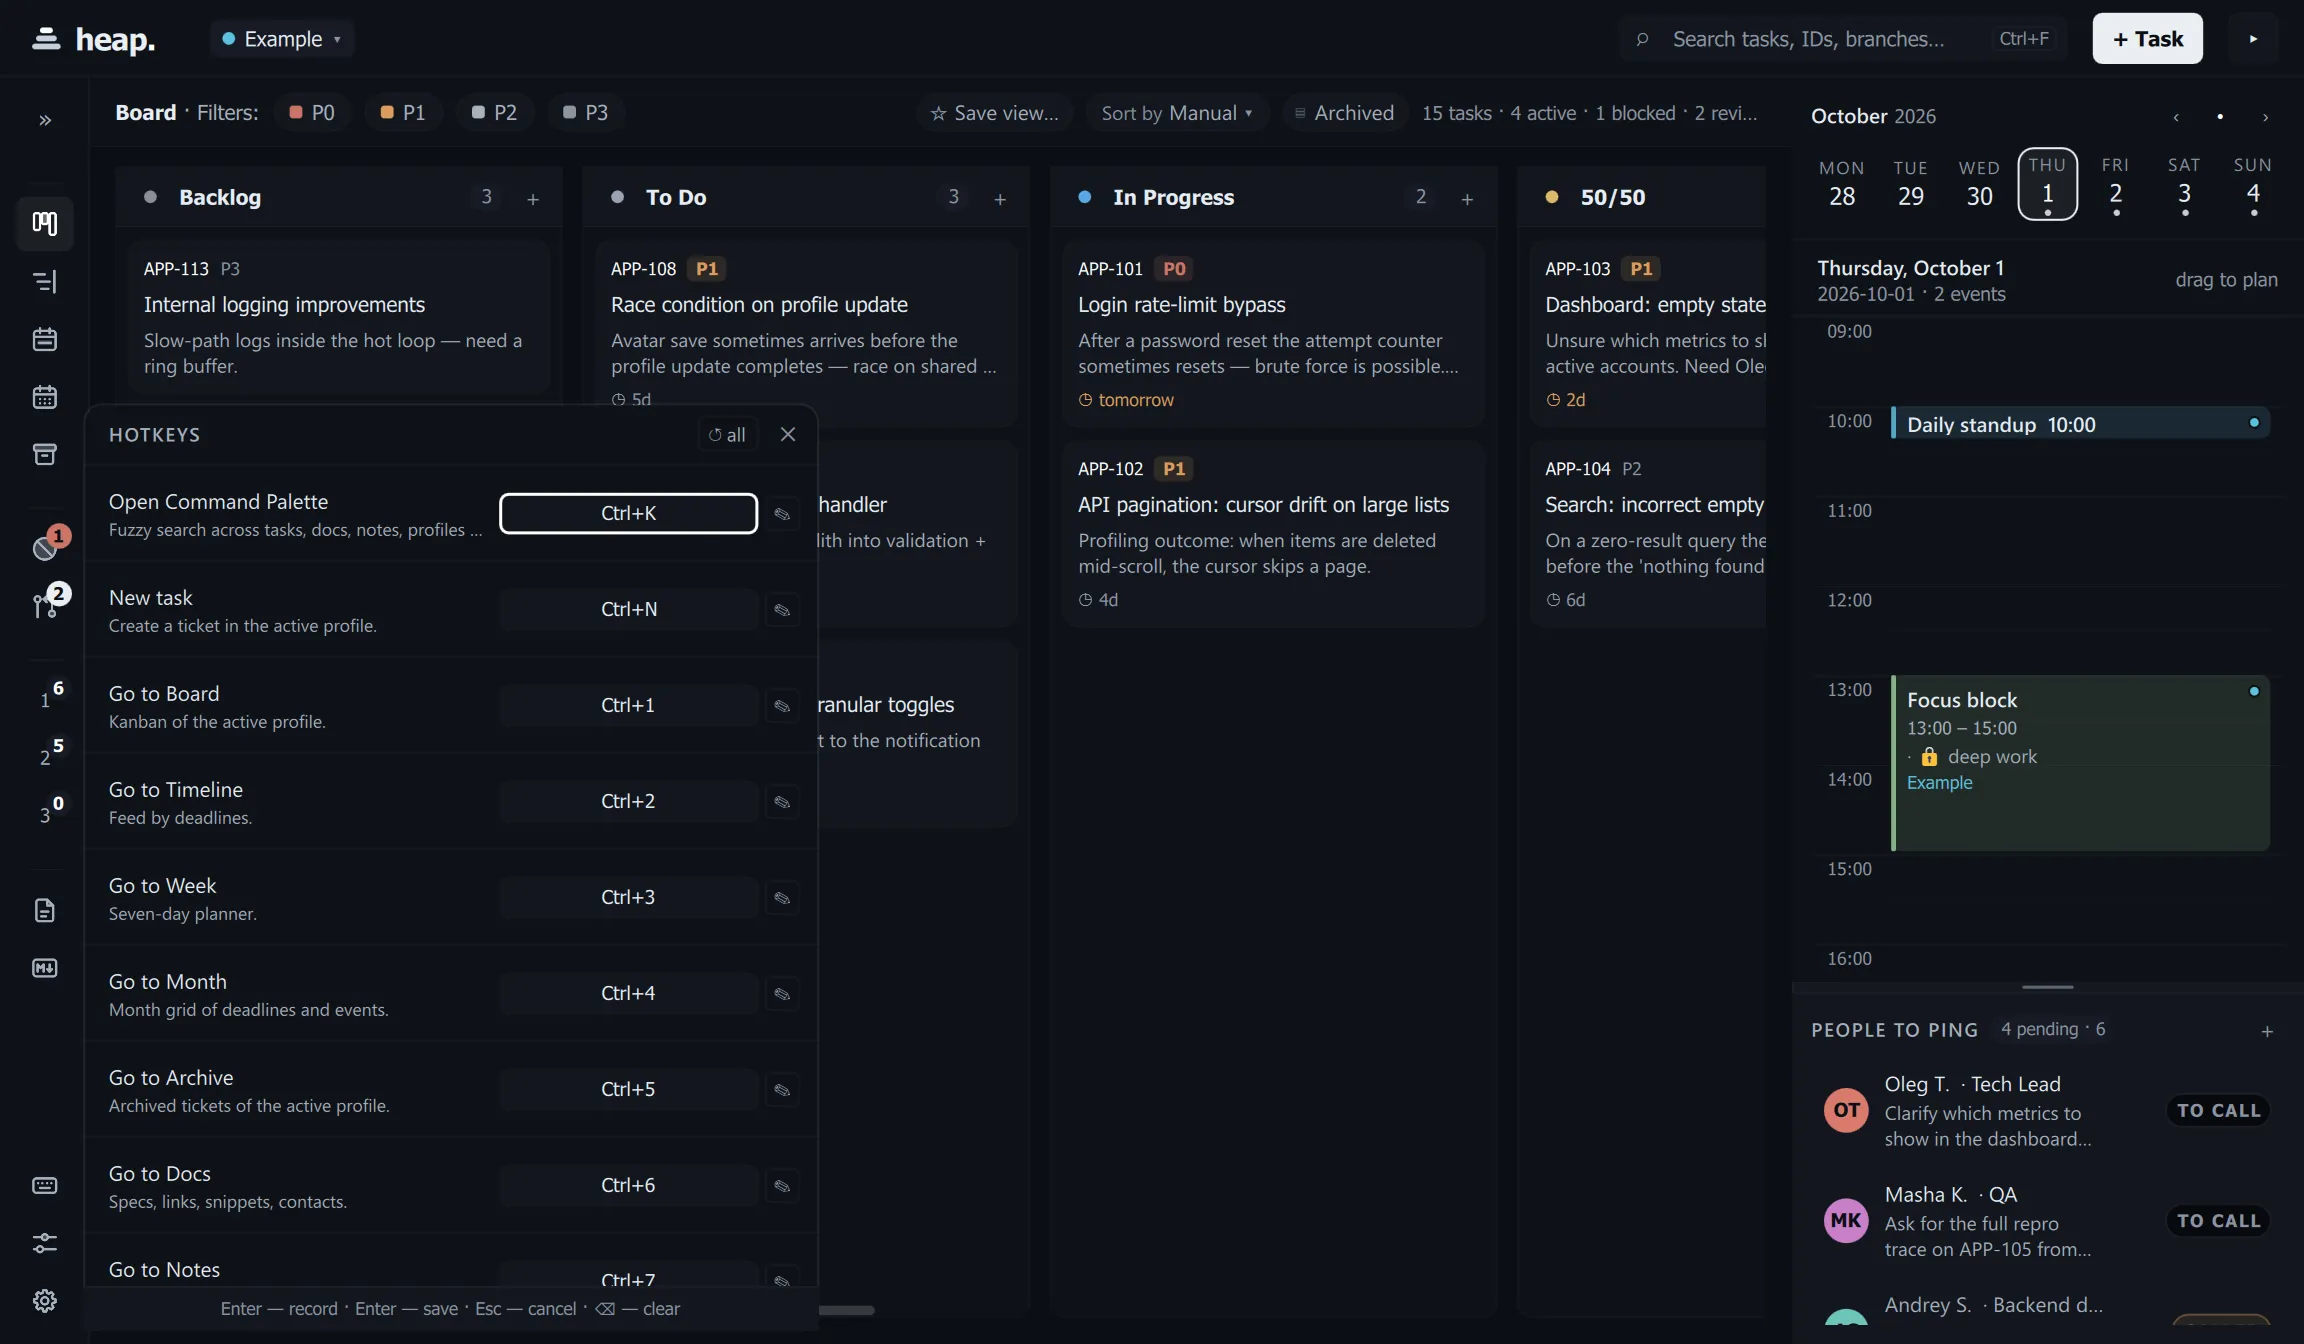Edit the Go to Timeline hotkey pencil icon

pos(782,802)
